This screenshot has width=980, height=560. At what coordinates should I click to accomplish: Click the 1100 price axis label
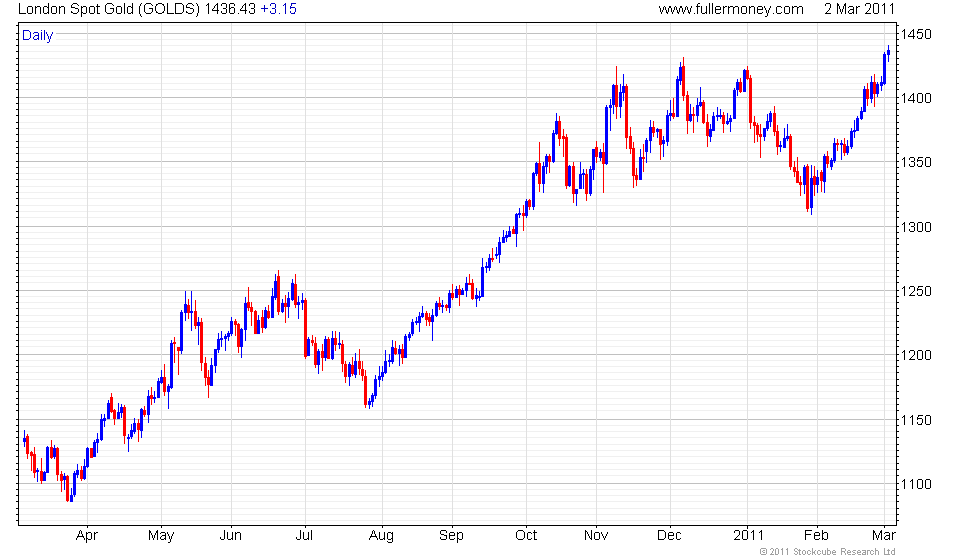916,484
